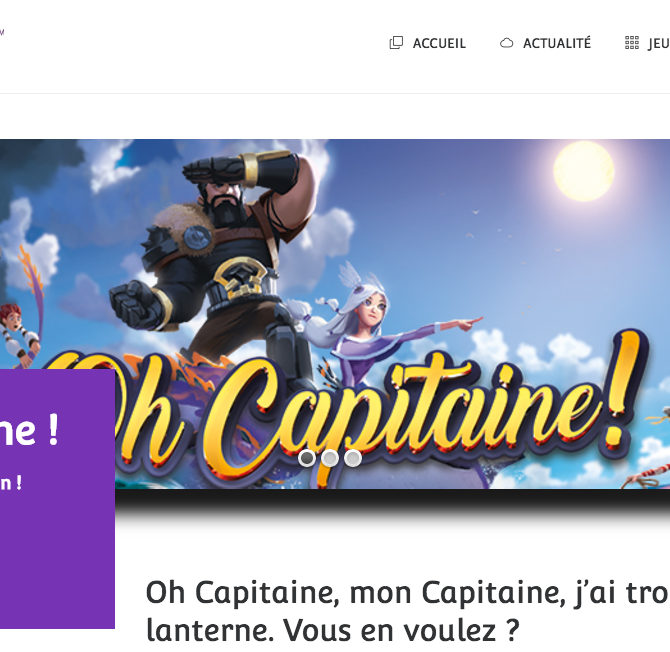Screen dimensions: 670x652
Task: Click the overlapping squares icon beside ACCUEIL
Action: (396, 43)
